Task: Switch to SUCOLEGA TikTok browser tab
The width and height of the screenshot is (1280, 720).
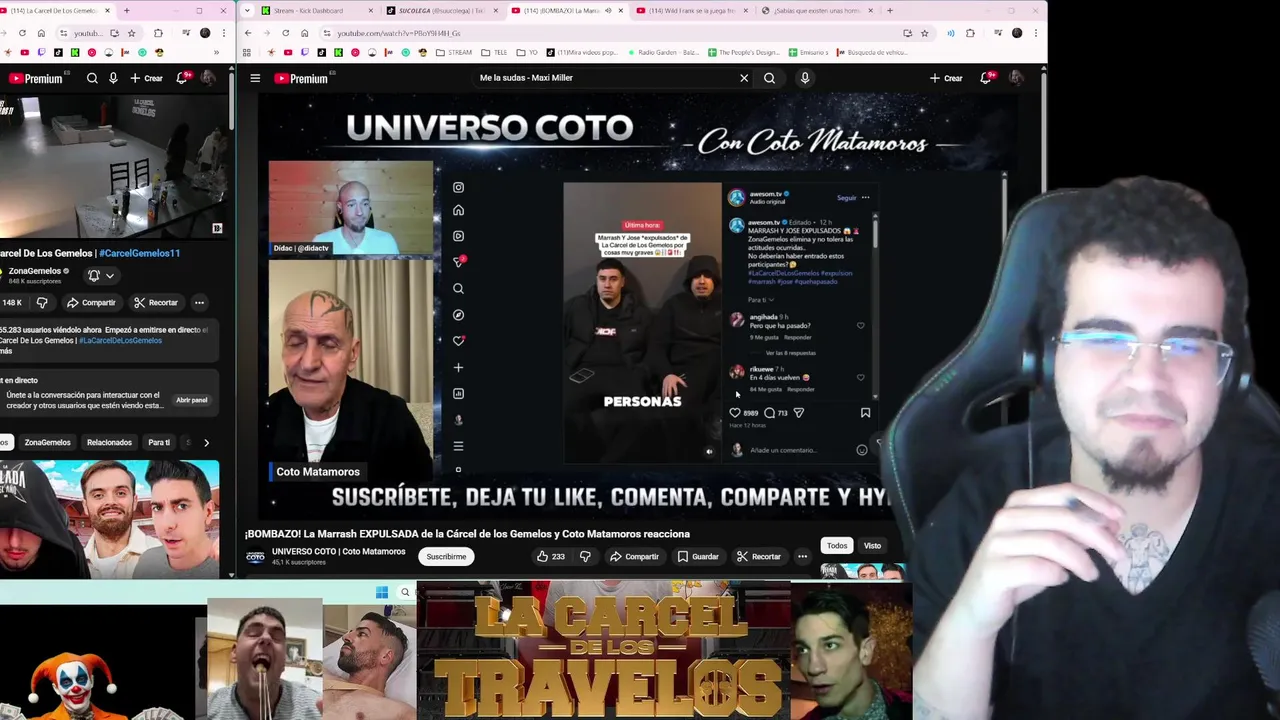Action: (441, 10)
